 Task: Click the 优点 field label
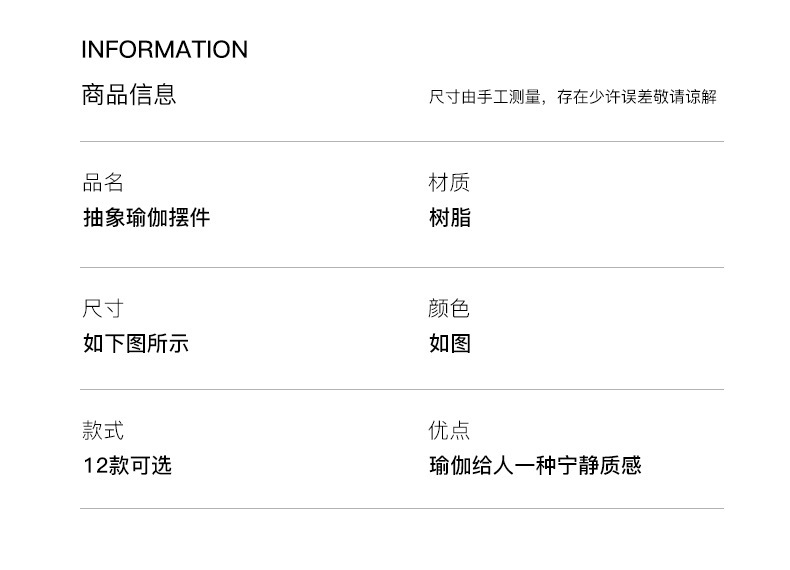pyautogui.click(x=449, y=431)
